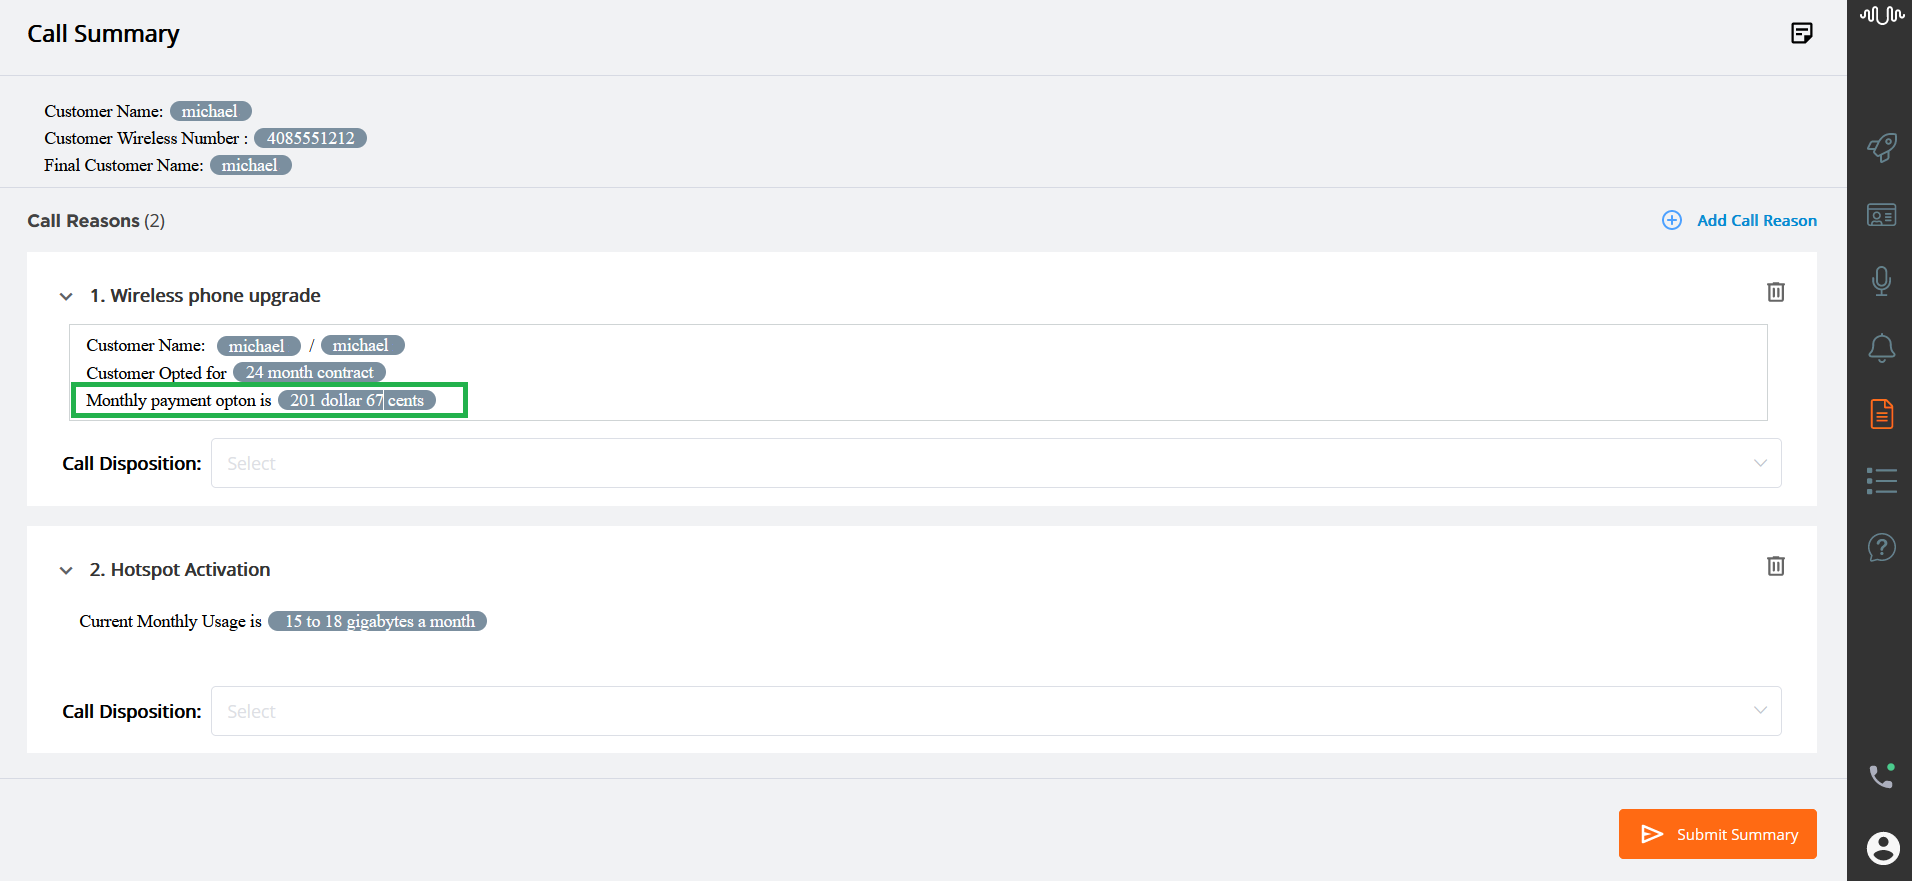Delete the Wireless phone upgrade call reason

tap(1775, 292)
